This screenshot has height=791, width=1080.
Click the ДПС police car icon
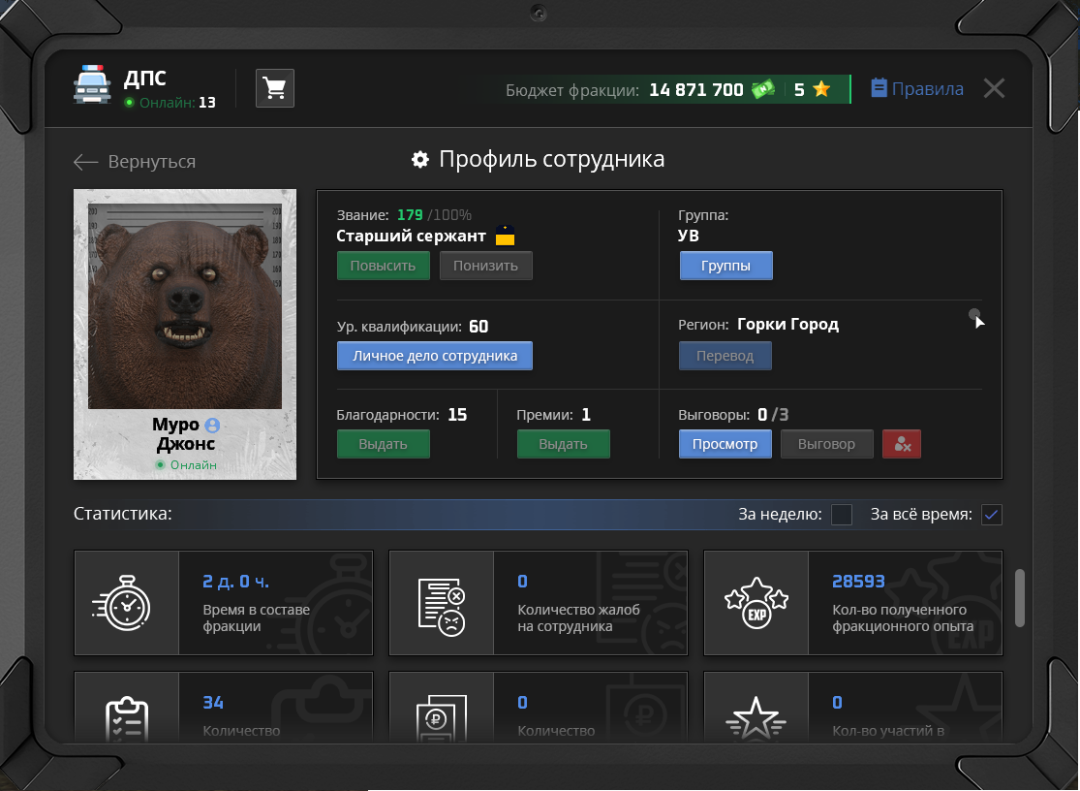(x=92, y=84)
